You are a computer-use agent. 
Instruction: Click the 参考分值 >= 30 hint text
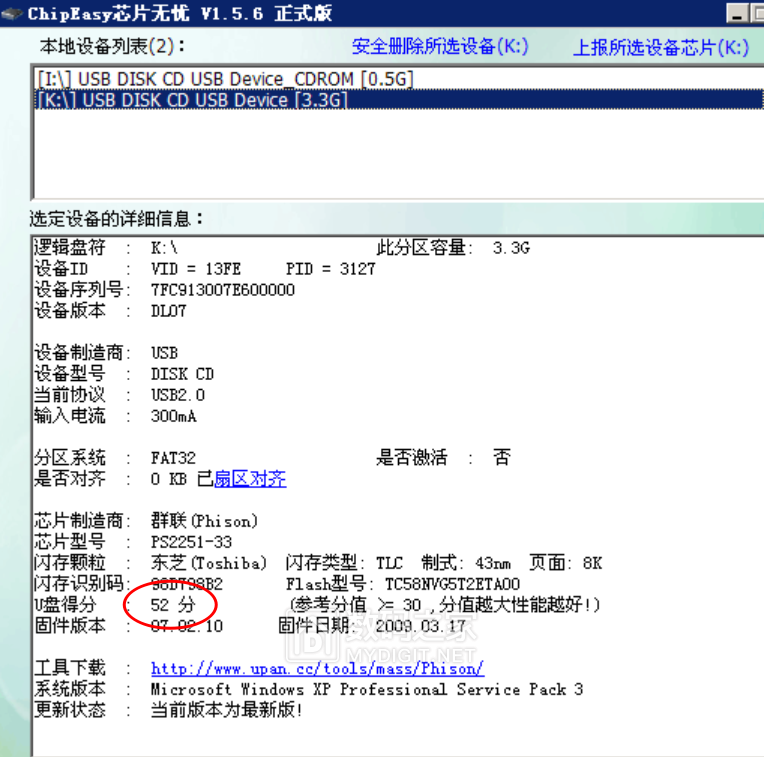pyautogui.click(x=444, y=605)
